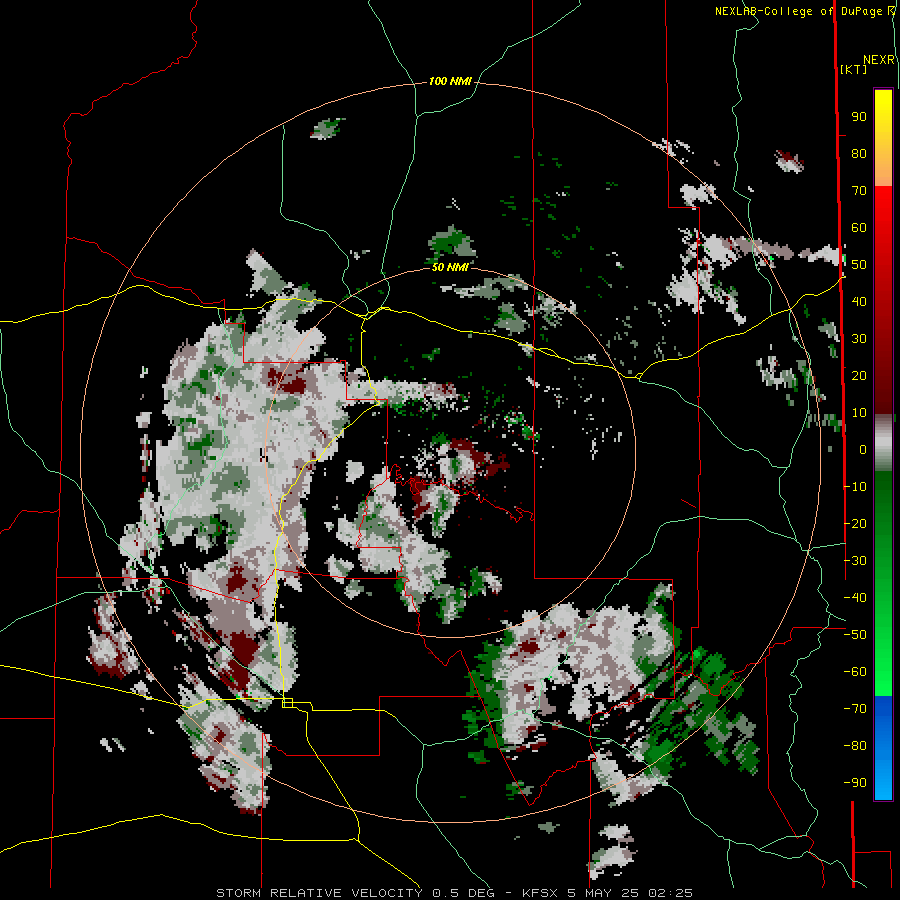This screenshot has height=900, width=900.
Task: Click the positive 10 value on velocity scale
Action: point(859,413)
